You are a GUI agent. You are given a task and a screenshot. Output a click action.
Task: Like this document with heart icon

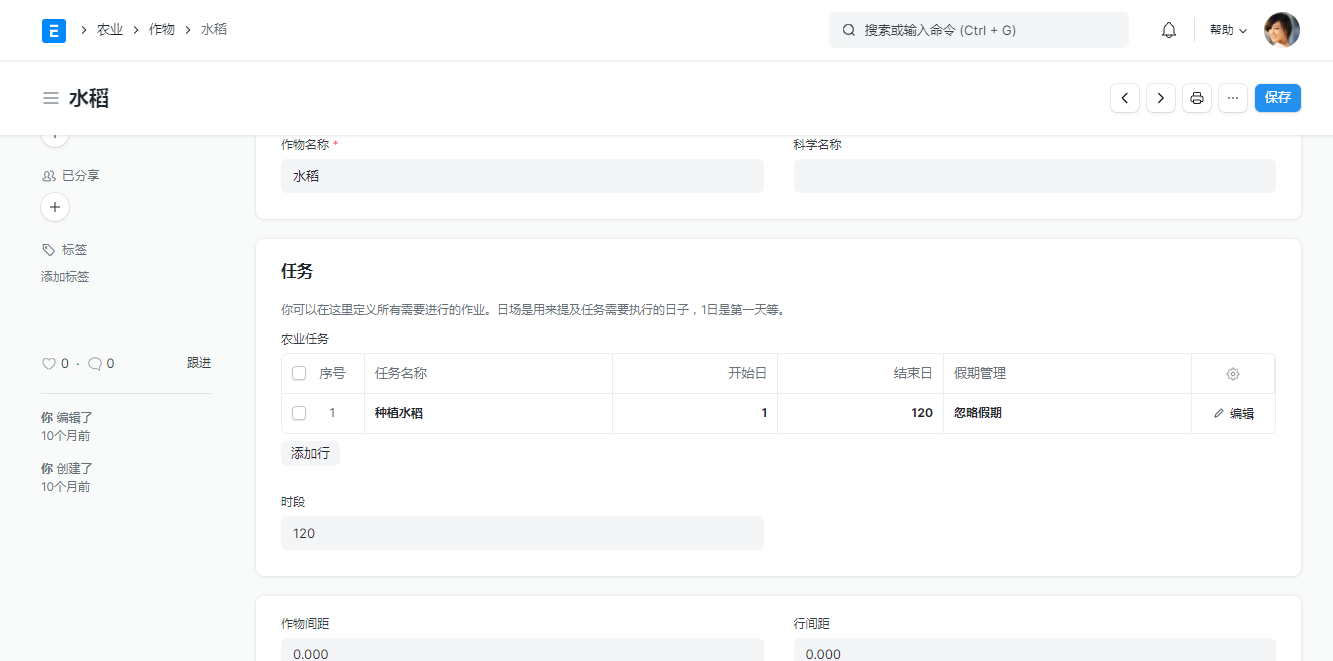[x=48, y=364]
